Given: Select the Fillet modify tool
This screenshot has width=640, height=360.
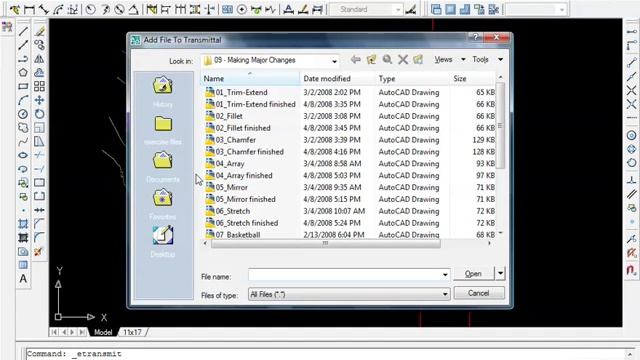Looking at the screenshot, I should coord(40,237).
